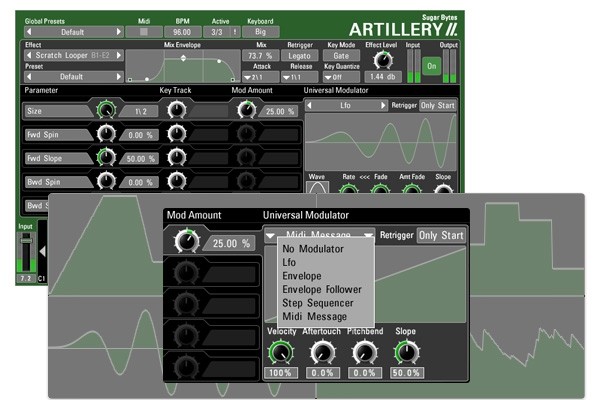Click the Mix 73.7 % value field

click(x=261, y=56)
